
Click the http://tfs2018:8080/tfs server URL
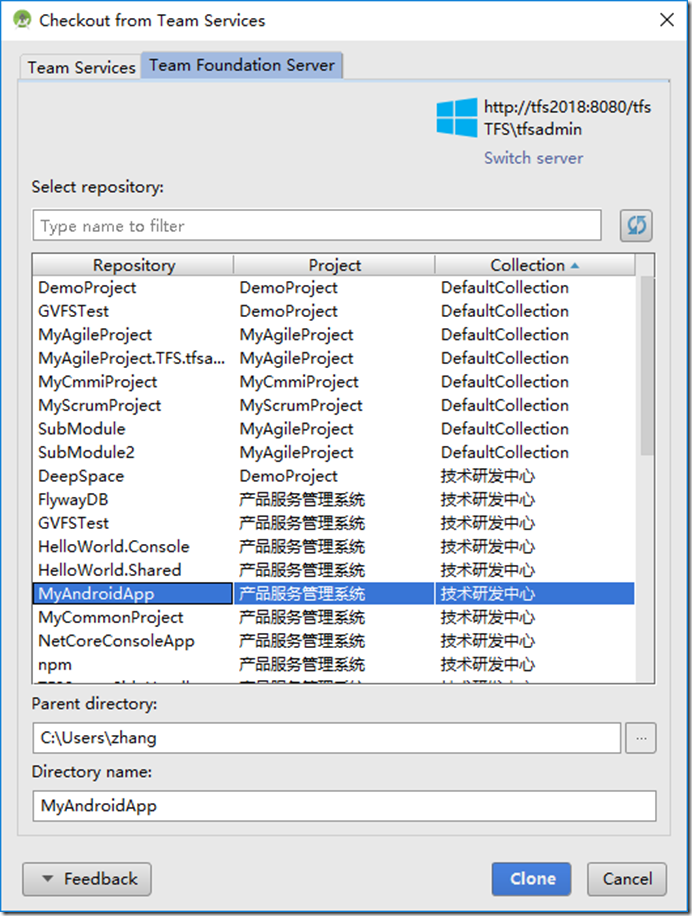click(567, 107)
